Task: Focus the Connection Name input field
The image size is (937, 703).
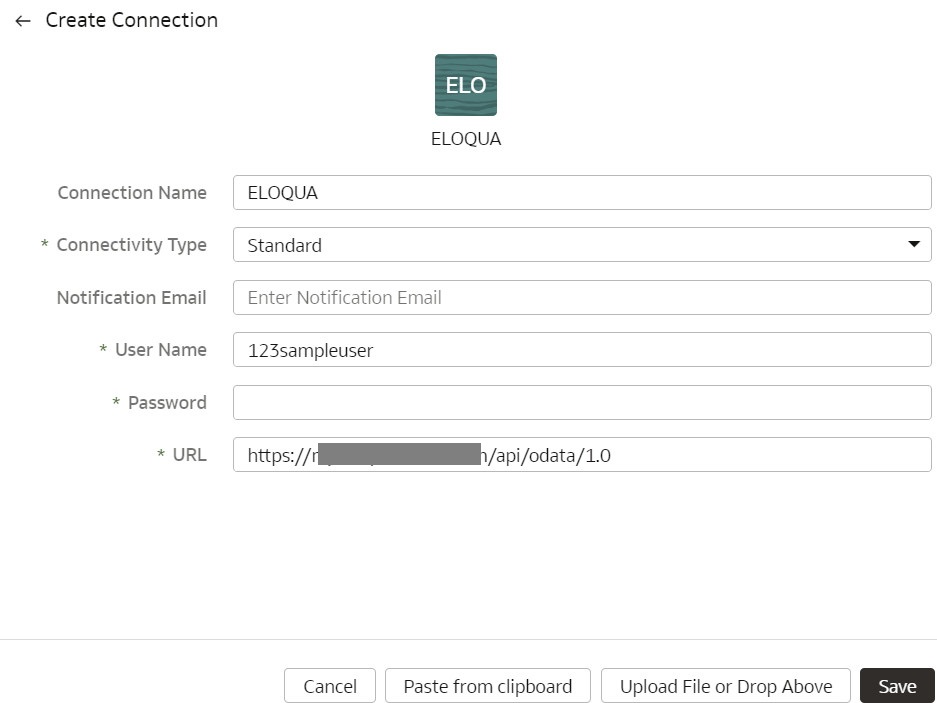Action: pyautogui.click(x=581, y=193)
